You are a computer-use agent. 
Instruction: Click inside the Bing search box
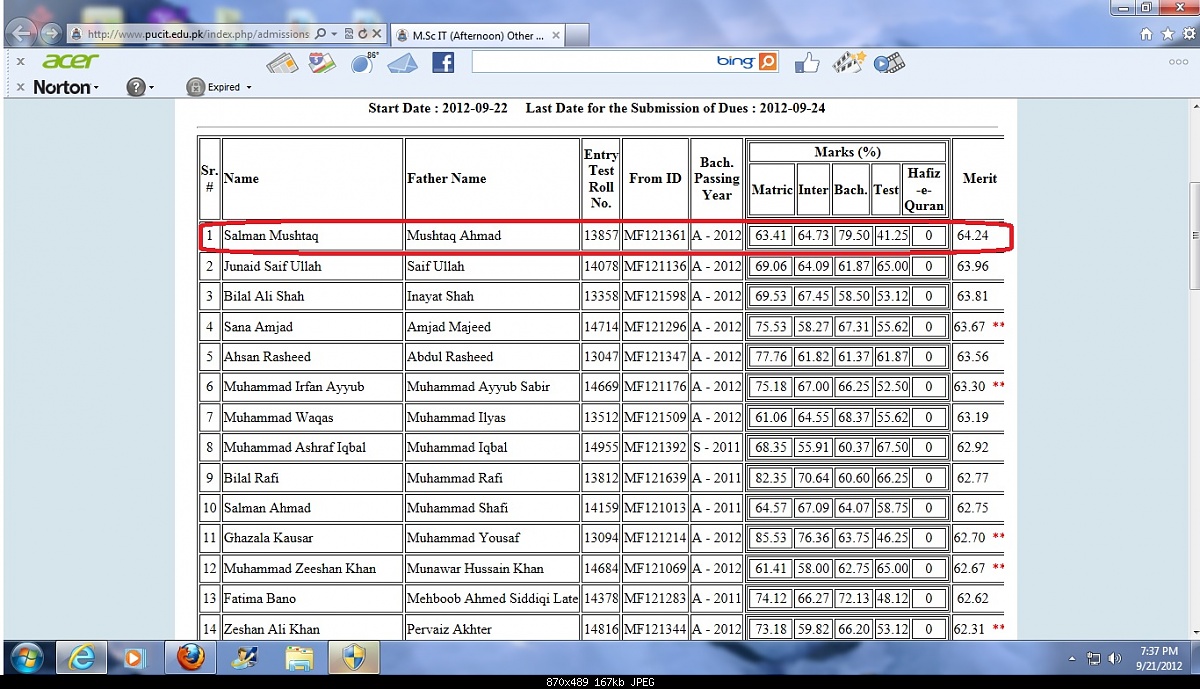click(x=592, y=63)
